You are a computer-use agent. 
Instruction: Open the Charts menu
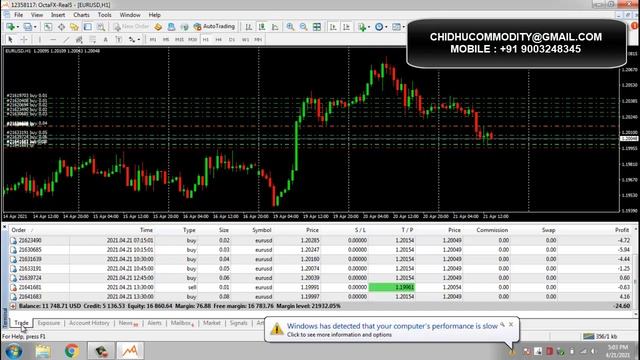click(81, 15)
